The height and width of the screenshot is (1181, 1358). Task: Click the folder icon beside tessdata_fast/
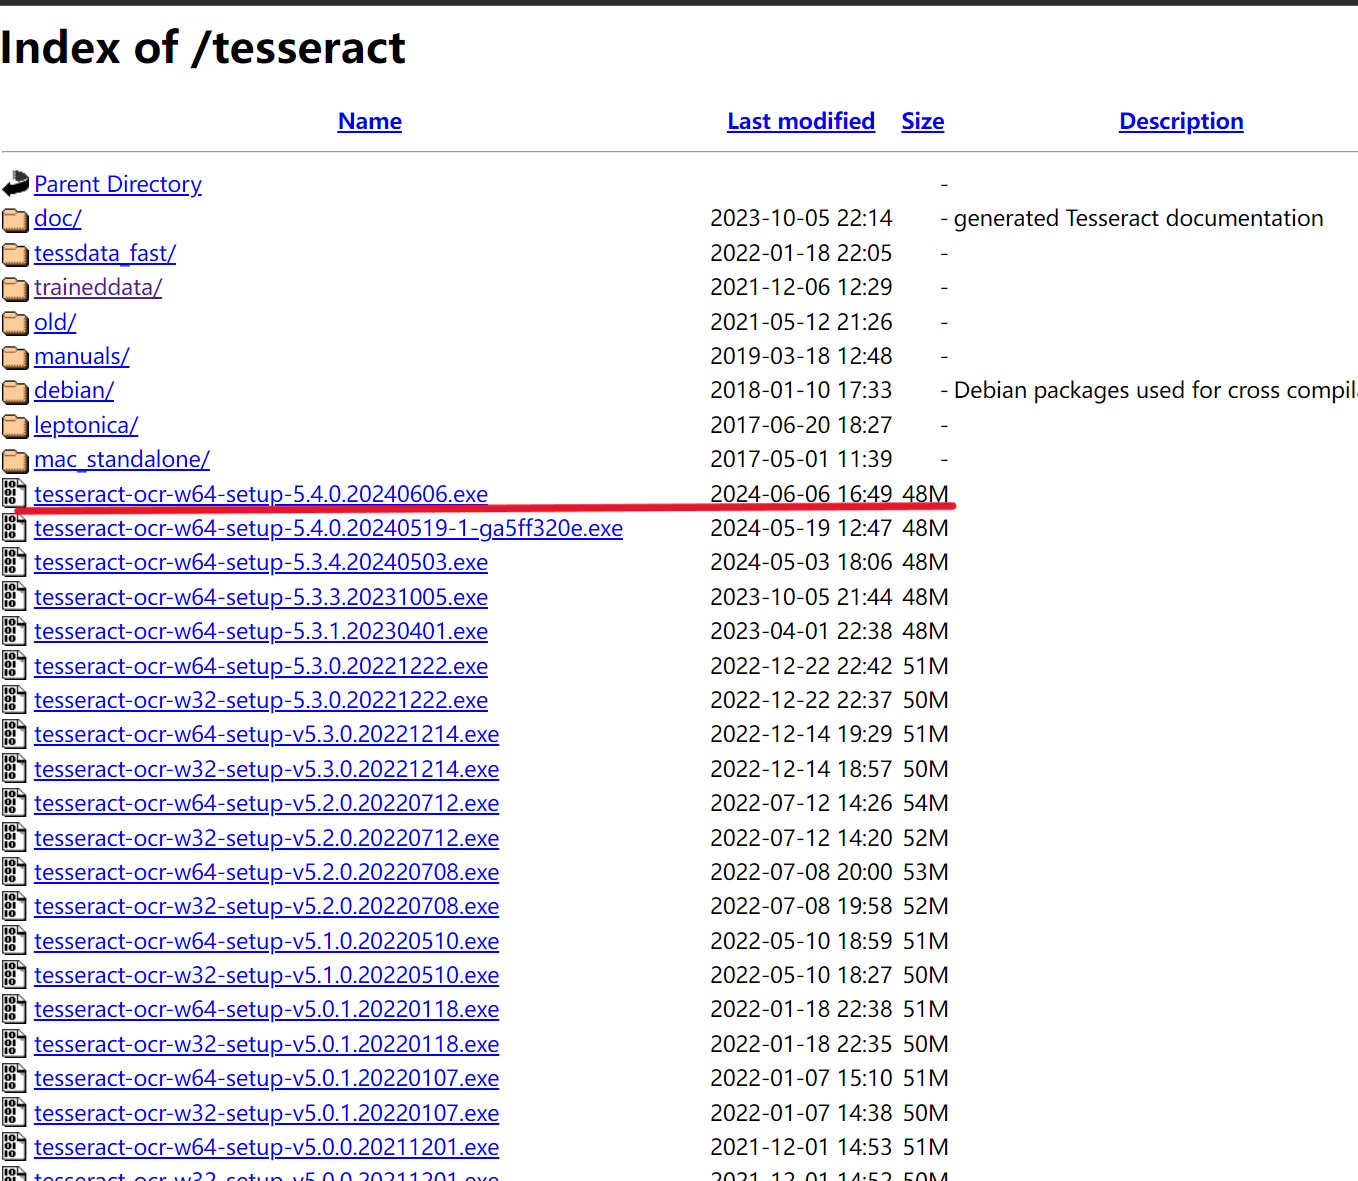(15, 254)
